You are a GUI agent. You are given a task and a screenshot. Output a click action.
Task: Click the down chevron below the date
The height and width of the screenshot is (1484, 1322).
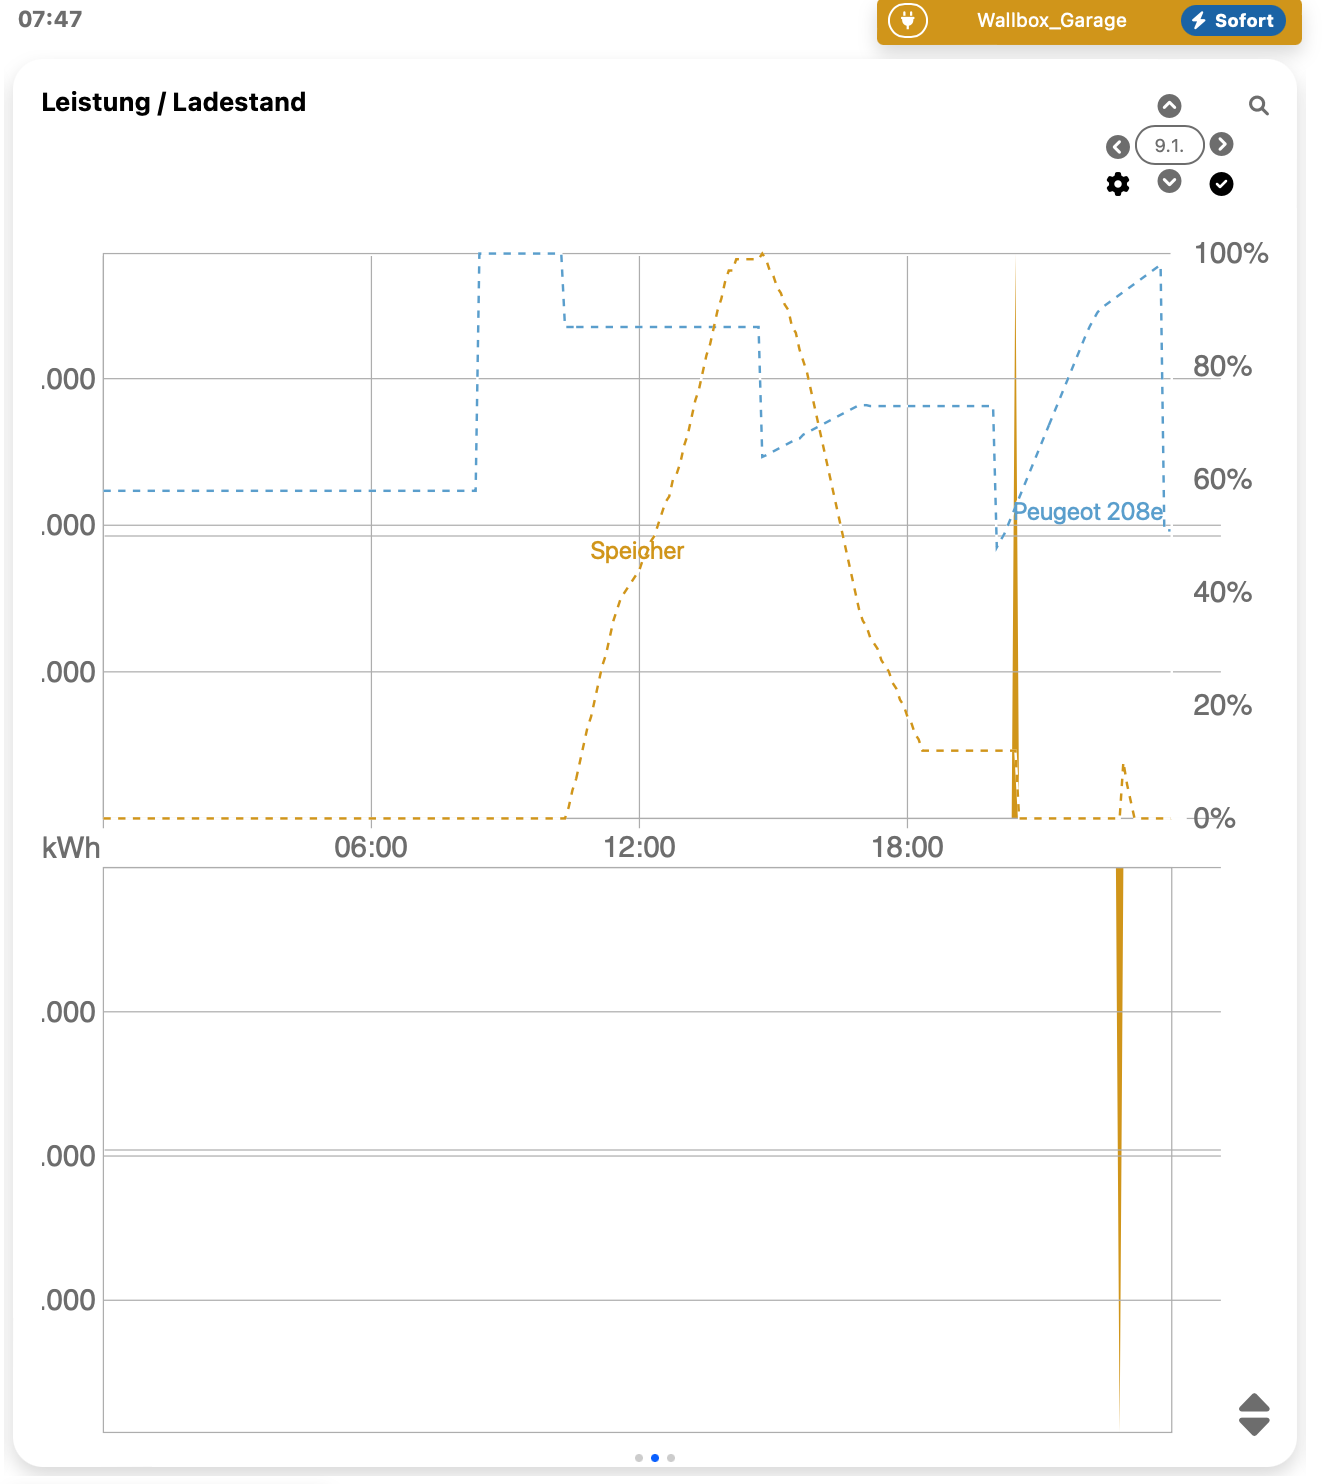pos(1169,181)
